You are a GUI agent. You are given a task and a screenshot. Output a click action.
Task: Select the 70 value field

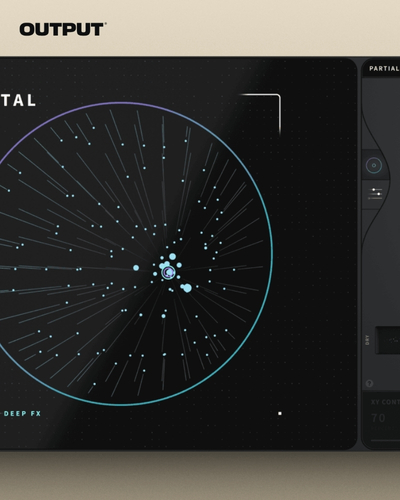point(378,418)
